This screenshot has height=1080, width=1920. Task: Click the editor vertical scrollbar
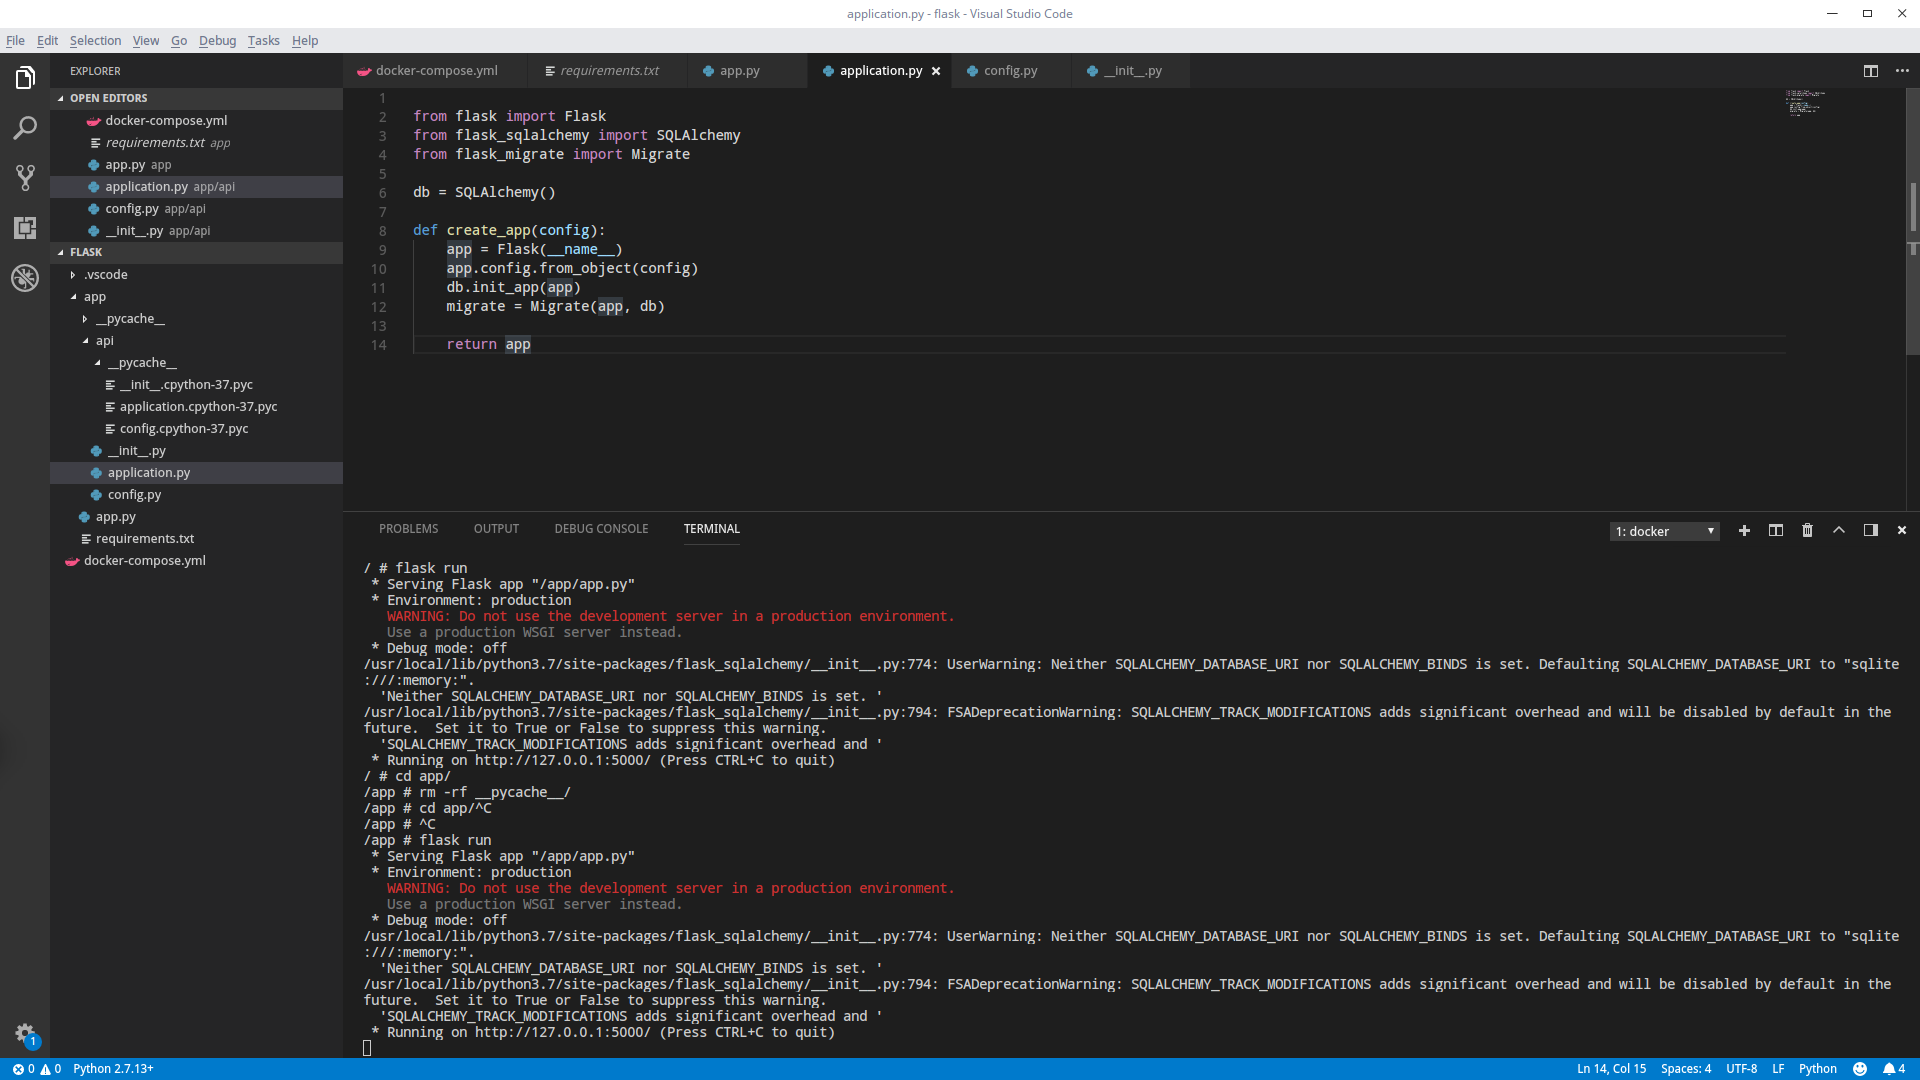tap(1912, 220)
